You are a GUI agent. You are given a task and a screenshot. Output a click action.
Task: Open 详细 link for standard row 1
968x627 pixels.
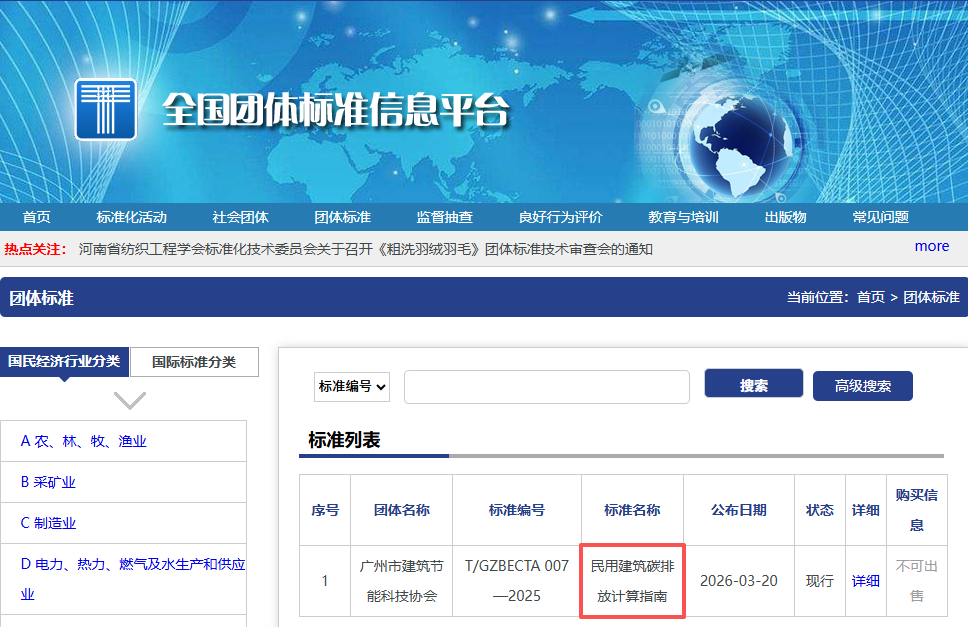click(x=865, y=581)
